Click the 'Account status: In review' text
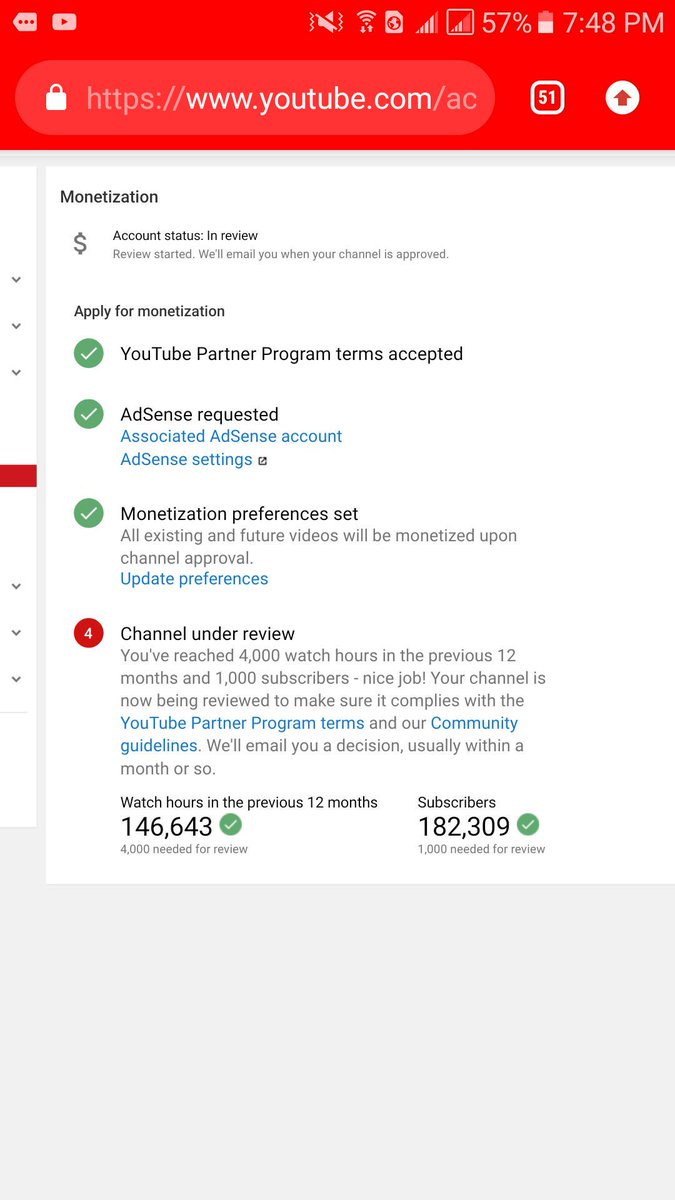 click(x=185, y=236)
